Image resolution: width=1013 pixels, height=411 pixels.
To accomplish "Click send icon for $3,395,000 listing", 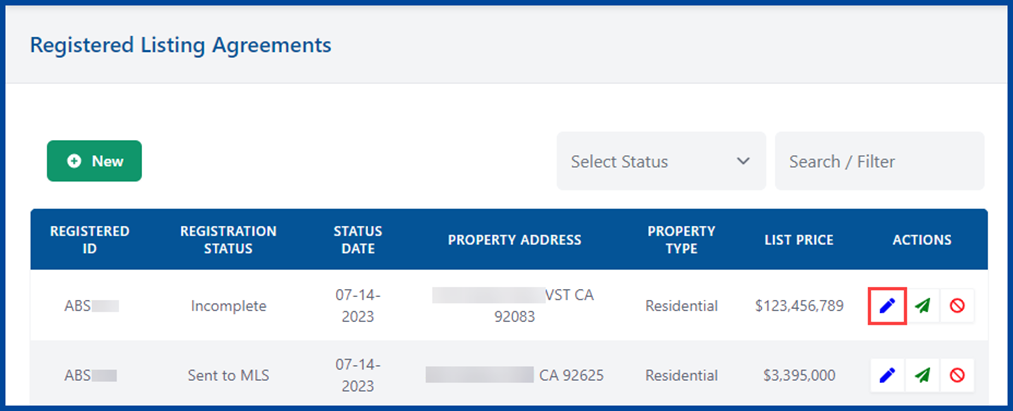I will [922, 375].
